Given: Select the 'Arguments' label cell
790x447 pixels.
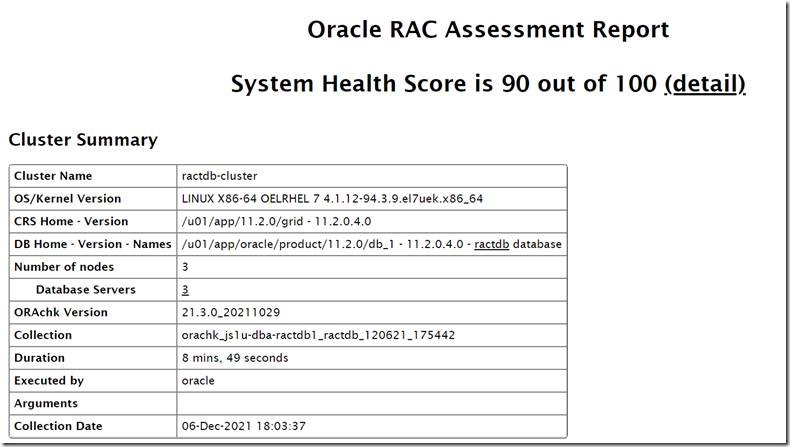Looking at the screenshot, I should pyautogui.click(x=93, y=403).
